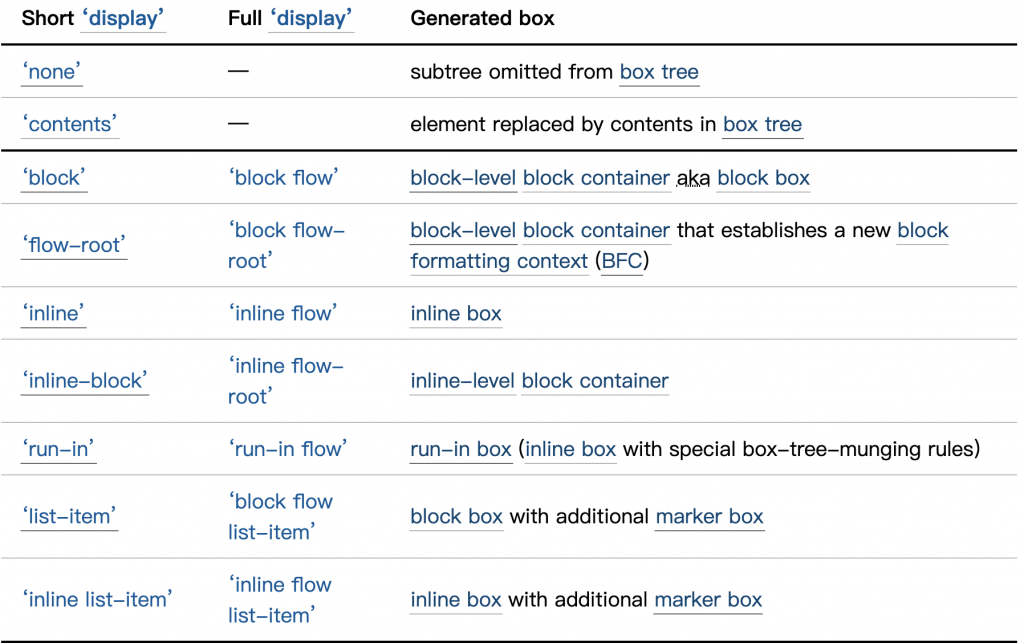Open the 'contents' keyword link
This screenshot has width=1024, height=643.
tap(70, 125)
